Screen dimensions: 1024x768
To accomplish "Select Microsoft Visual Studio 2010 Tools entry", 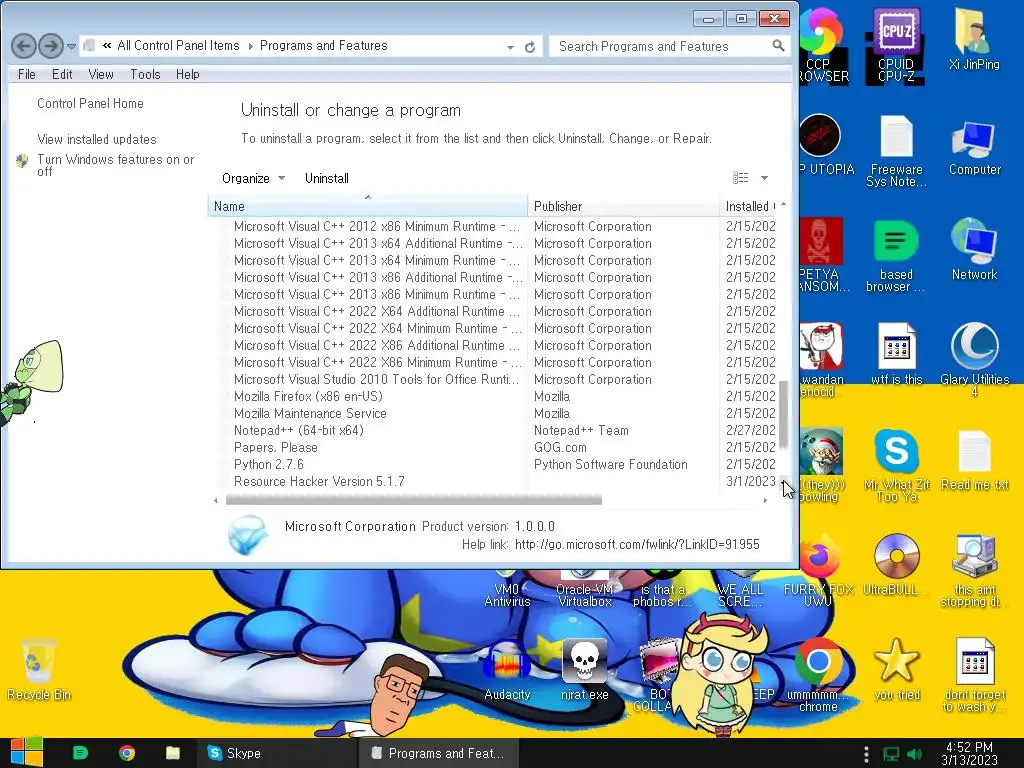I will pos(376,379).
